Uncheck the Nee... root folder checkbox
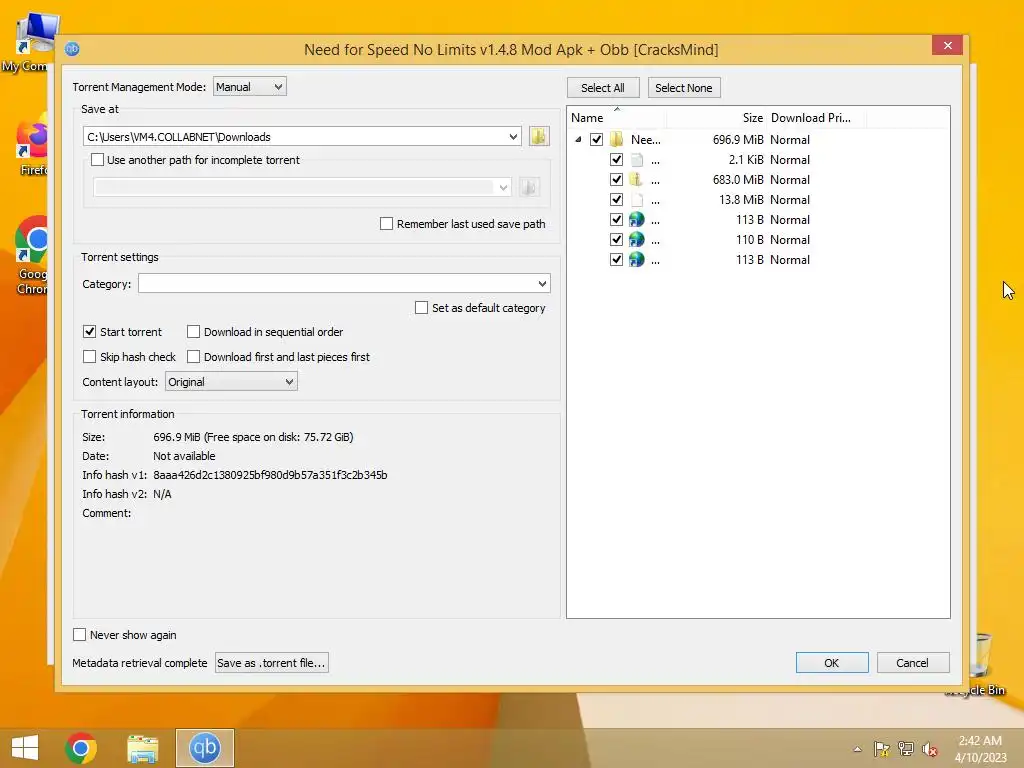The image size is (1024, 768). pos(596,140)
